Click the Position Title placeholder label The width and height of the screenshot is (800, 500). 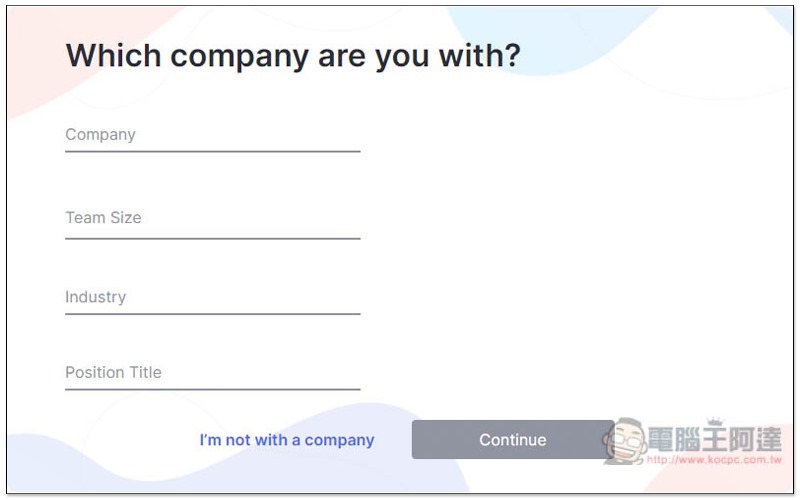pyautogui.click(x=113, y=372)
